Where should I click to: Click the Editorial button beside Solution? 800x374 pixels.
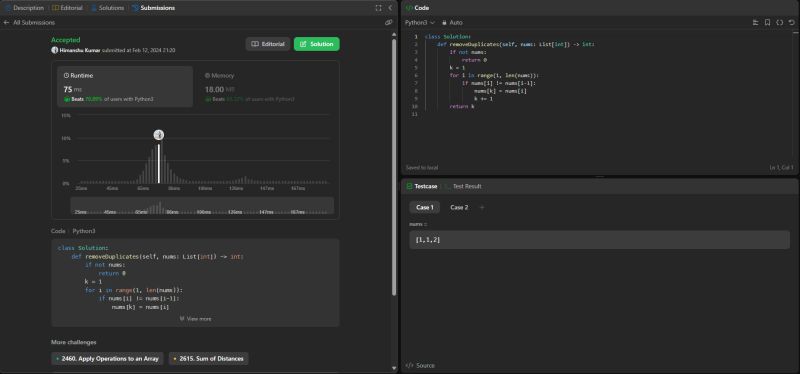(x=268, y=44)
